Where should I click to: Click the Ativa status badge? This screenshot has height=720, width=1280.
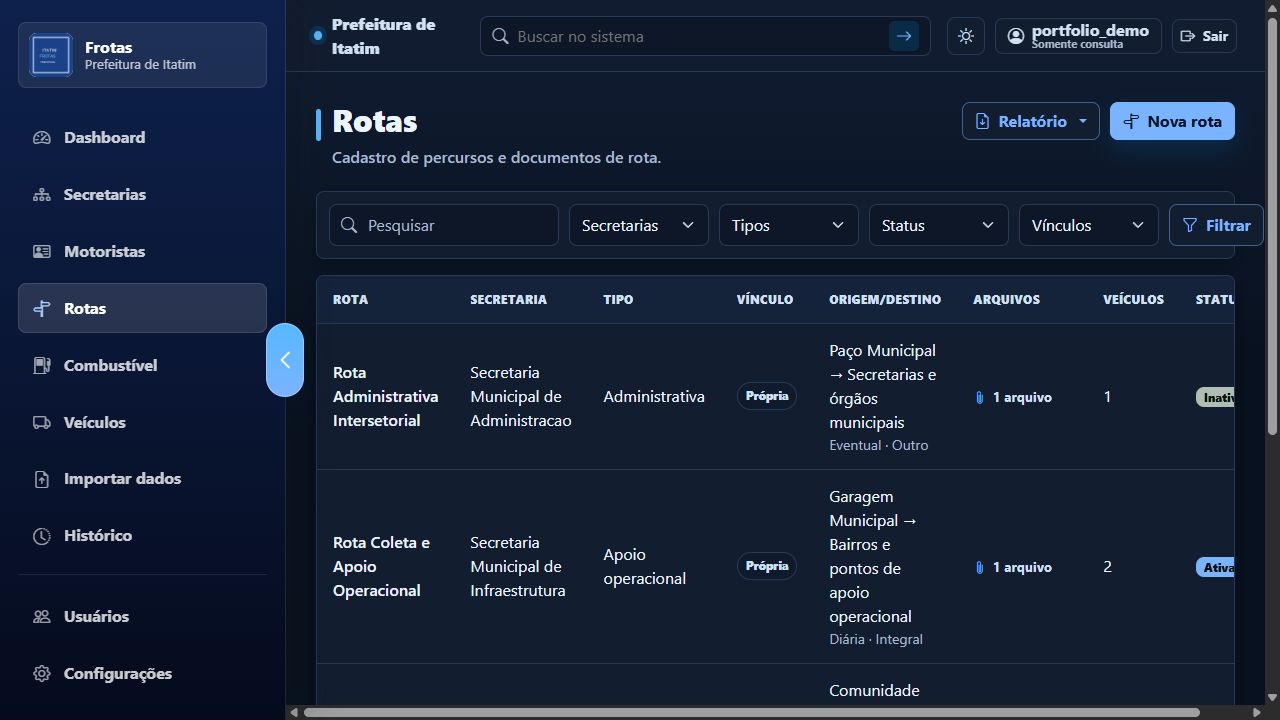pyautogui.click(x=1215, y=567)
